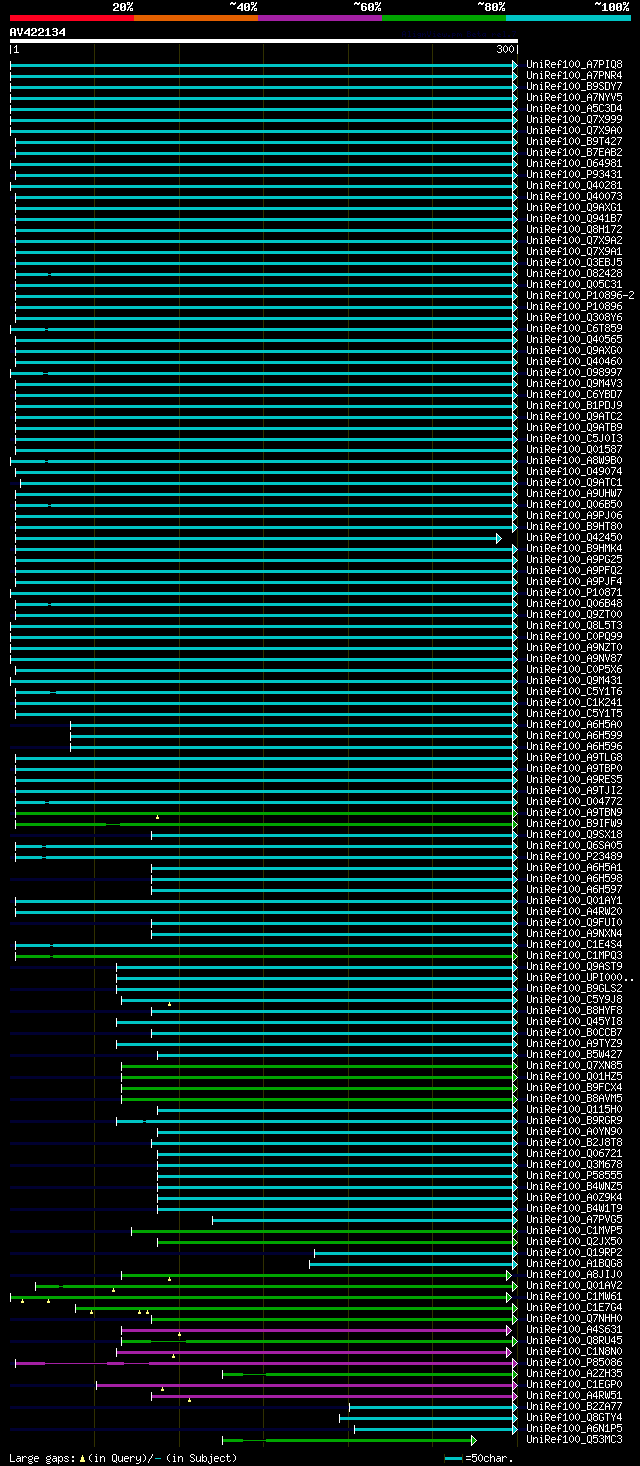Click the truncated UniRef100_UPI000.. label
Image resolution: width=640 pixels, height=1466 pixels.
[x=579, y=978]
